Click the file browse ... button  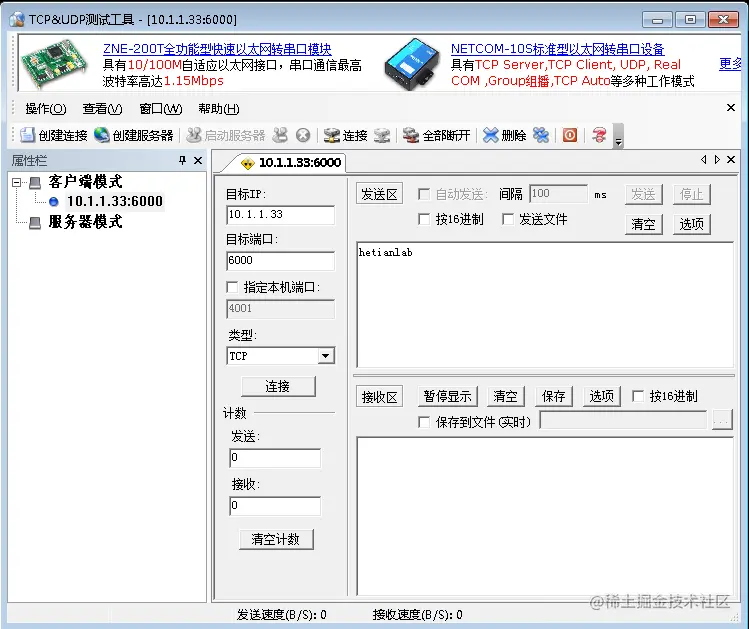722,421
